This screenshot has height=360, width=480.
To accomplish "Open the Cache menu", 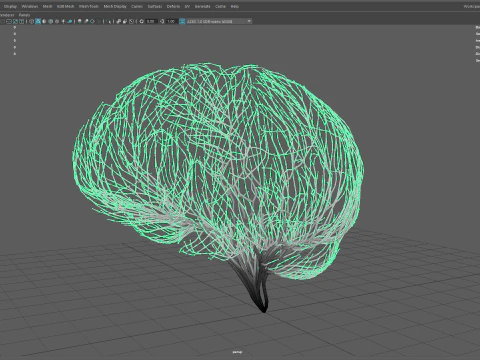I will [220, 6].
